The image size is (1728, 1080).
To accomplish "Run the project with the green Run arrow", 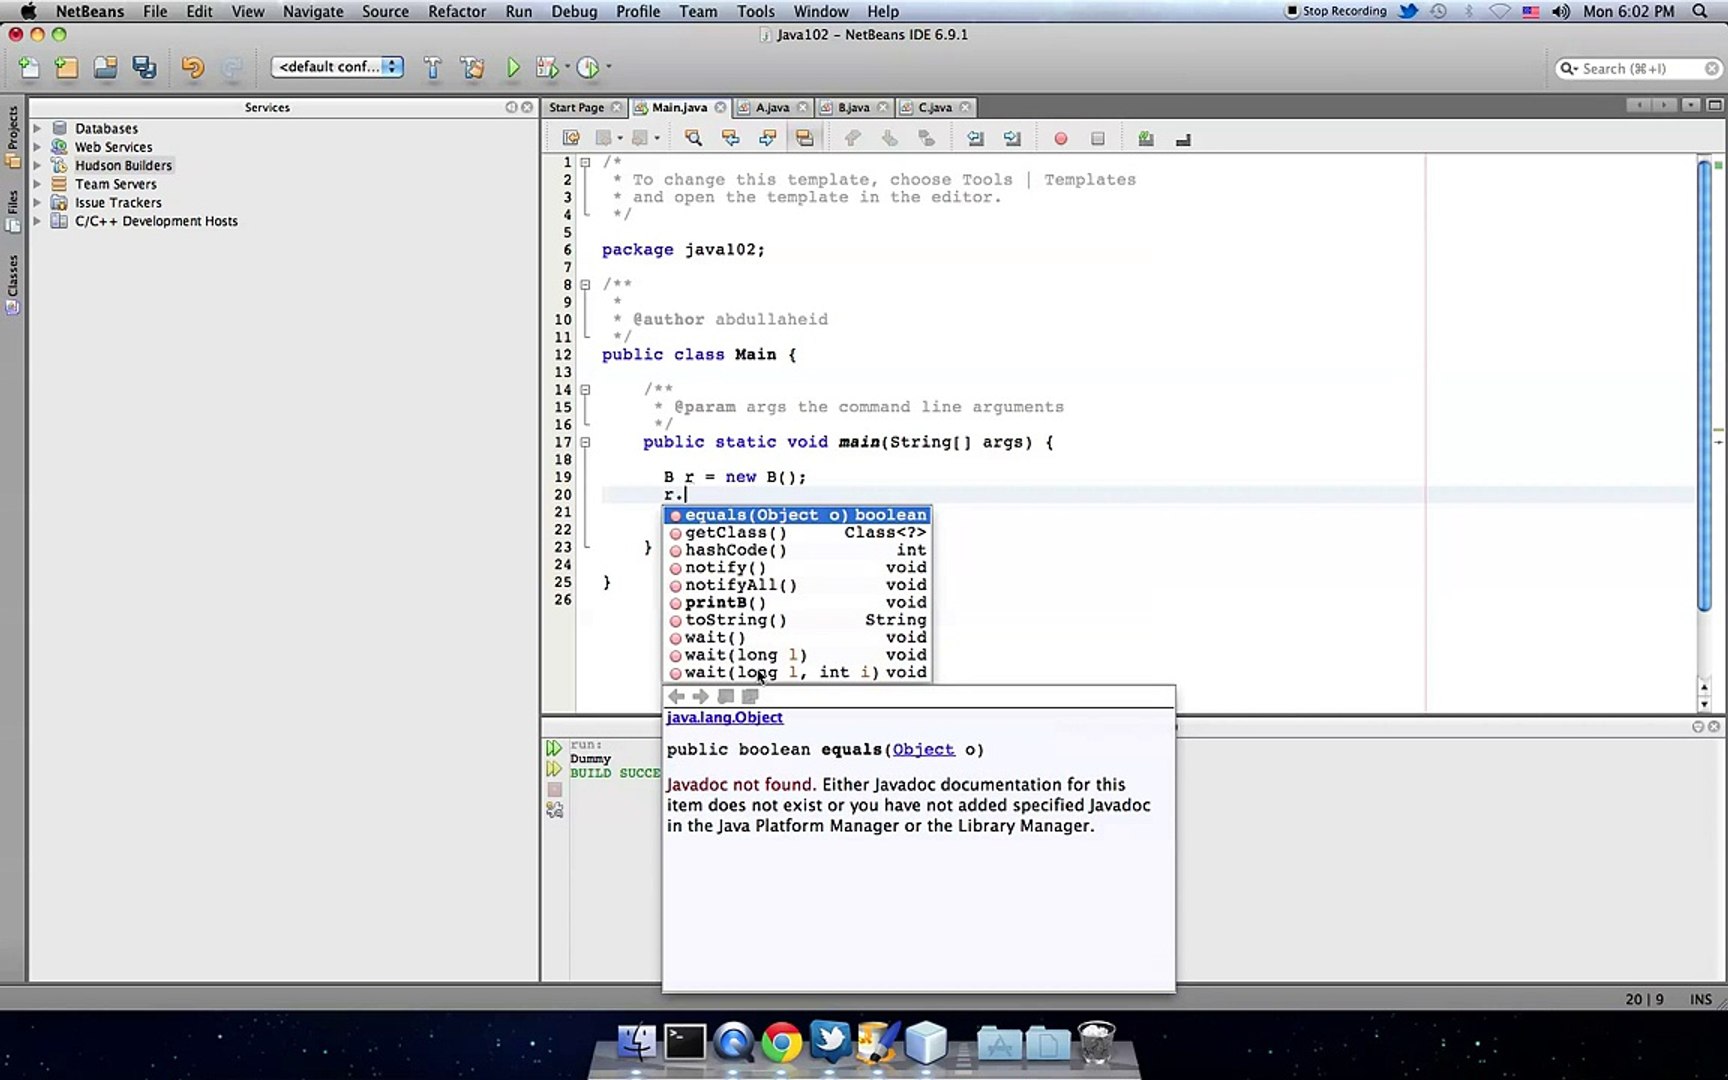I will 513,67.
